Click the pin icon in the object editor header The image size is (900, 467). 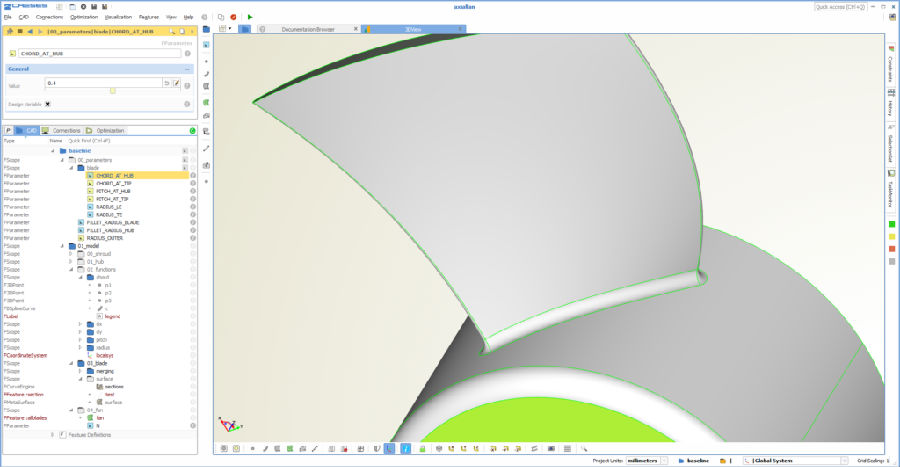10,32
